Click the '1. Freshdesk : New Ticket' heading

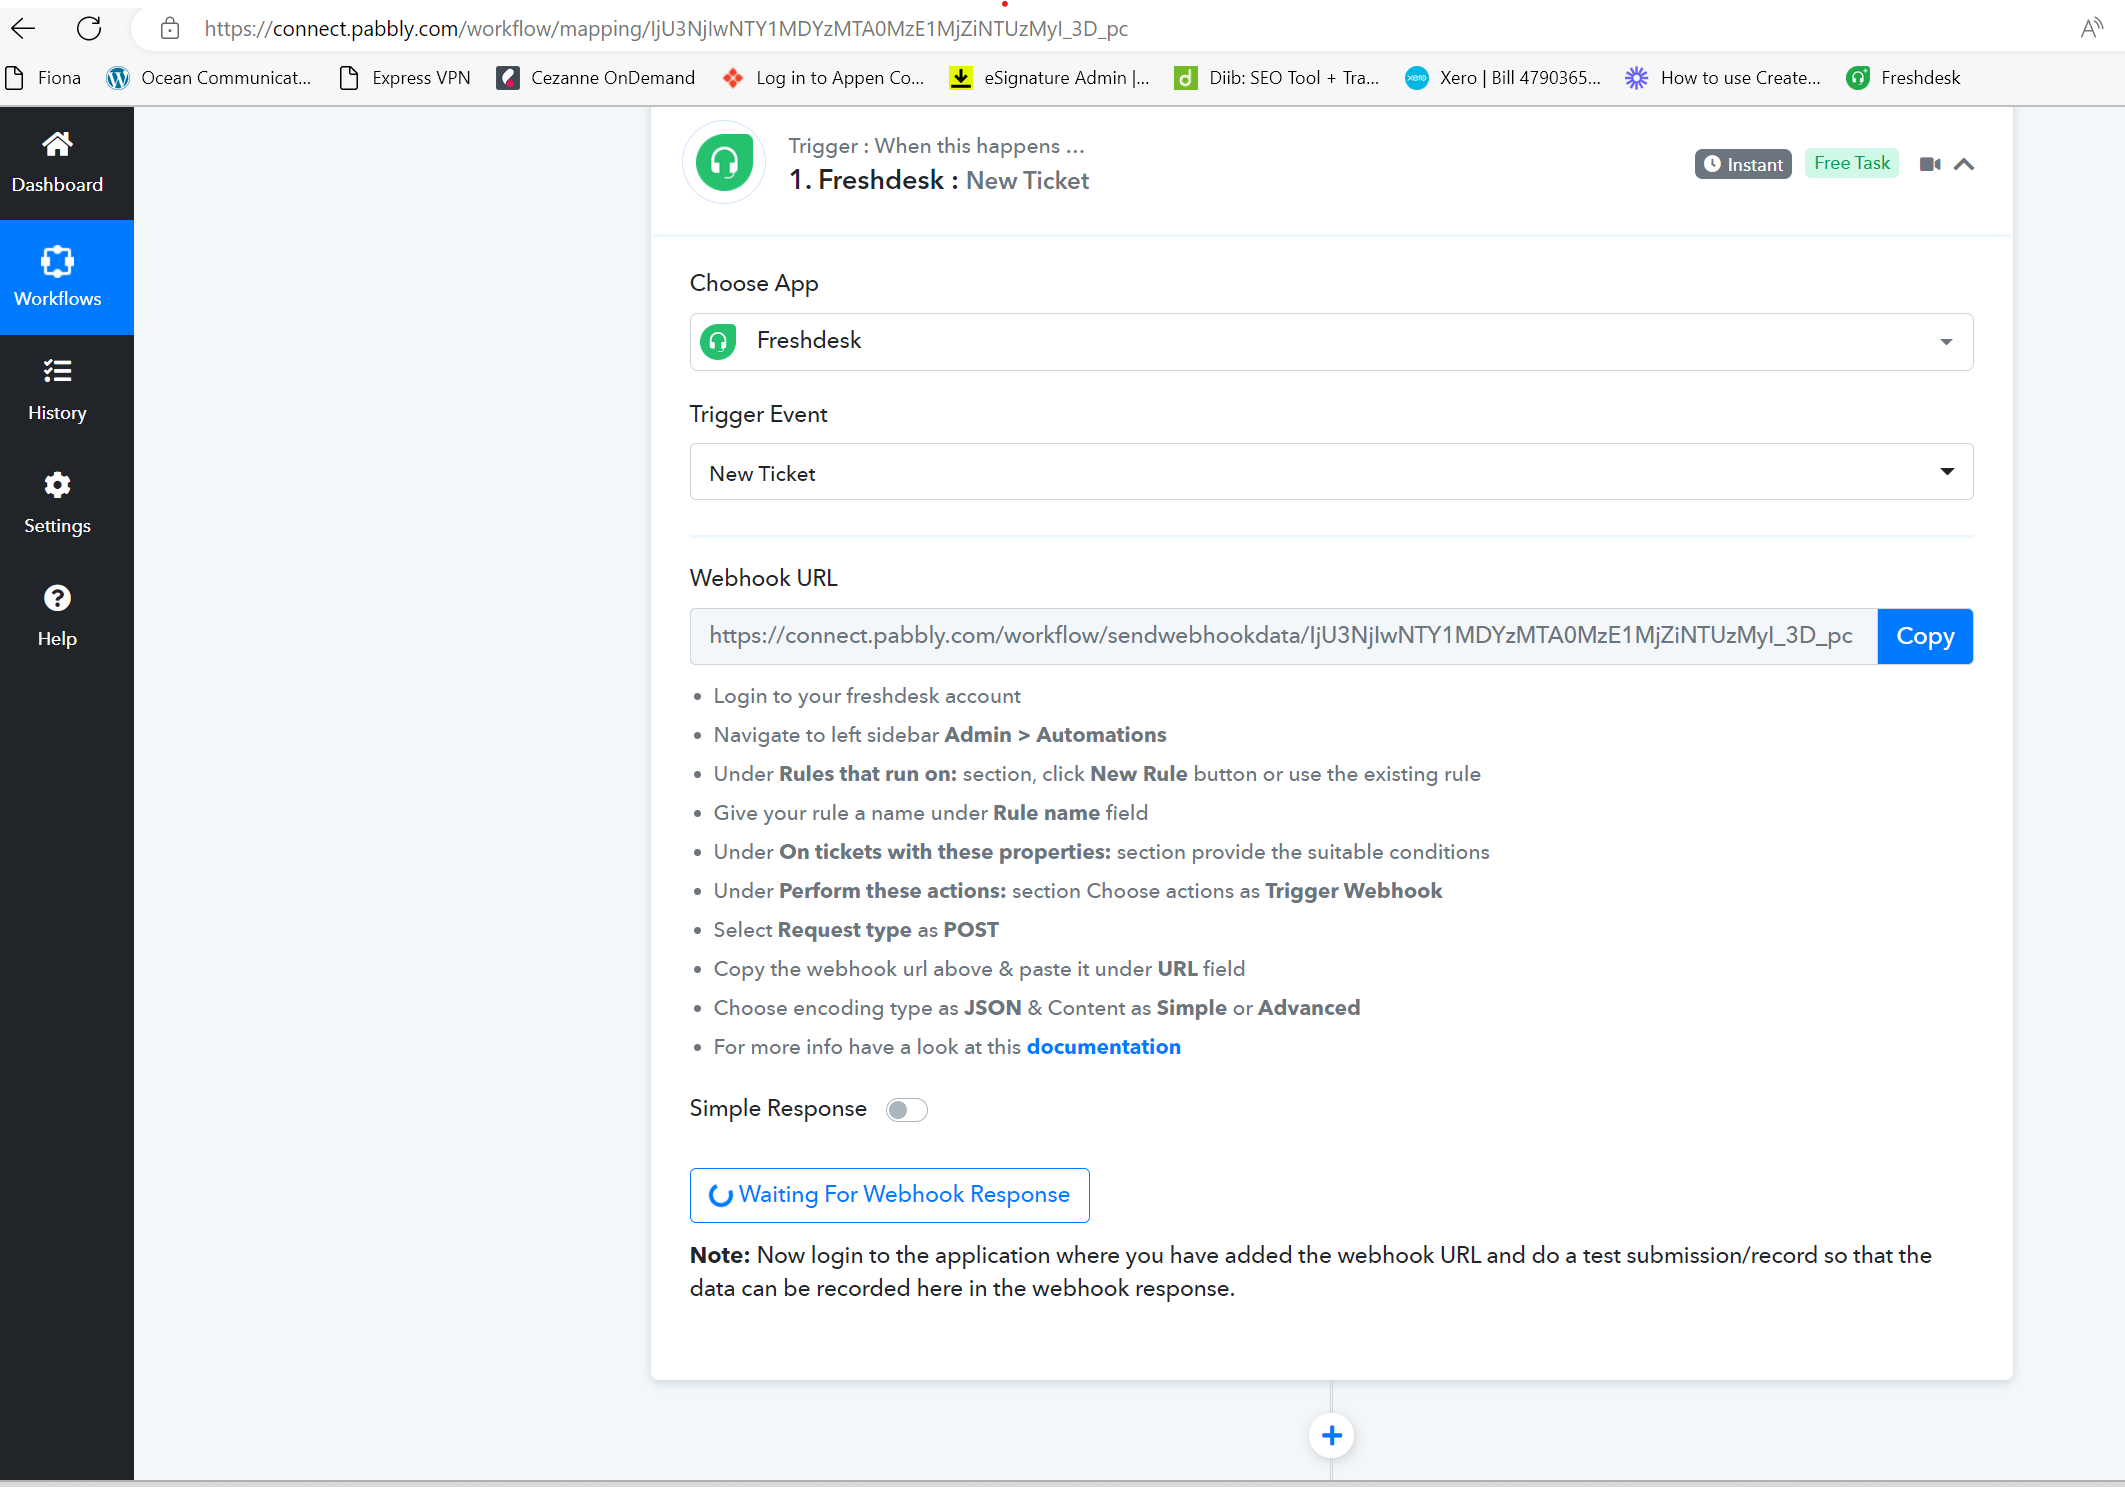[938, 180]
